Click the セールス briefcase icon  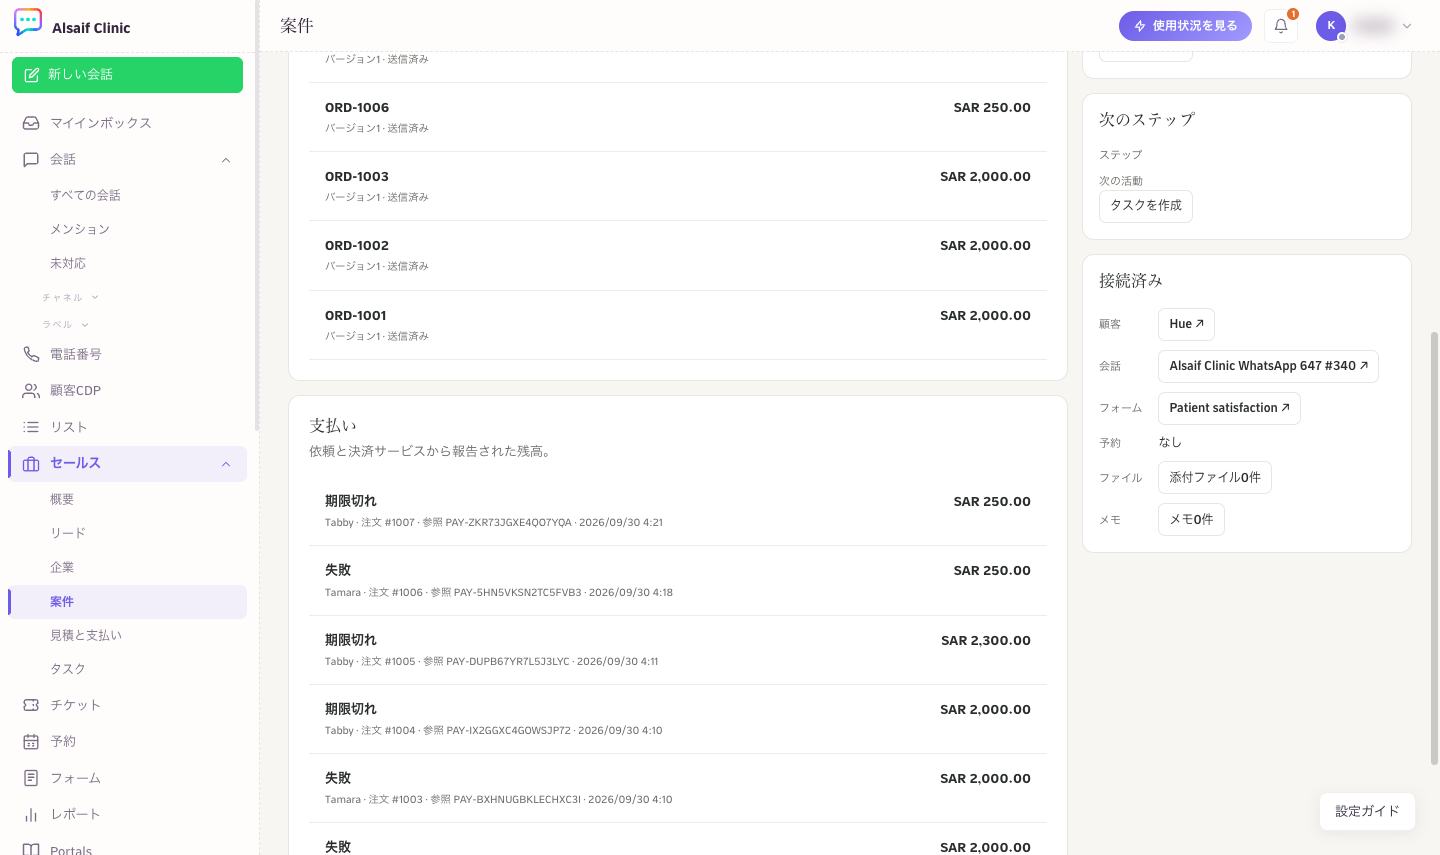click(x=31, y=464)
